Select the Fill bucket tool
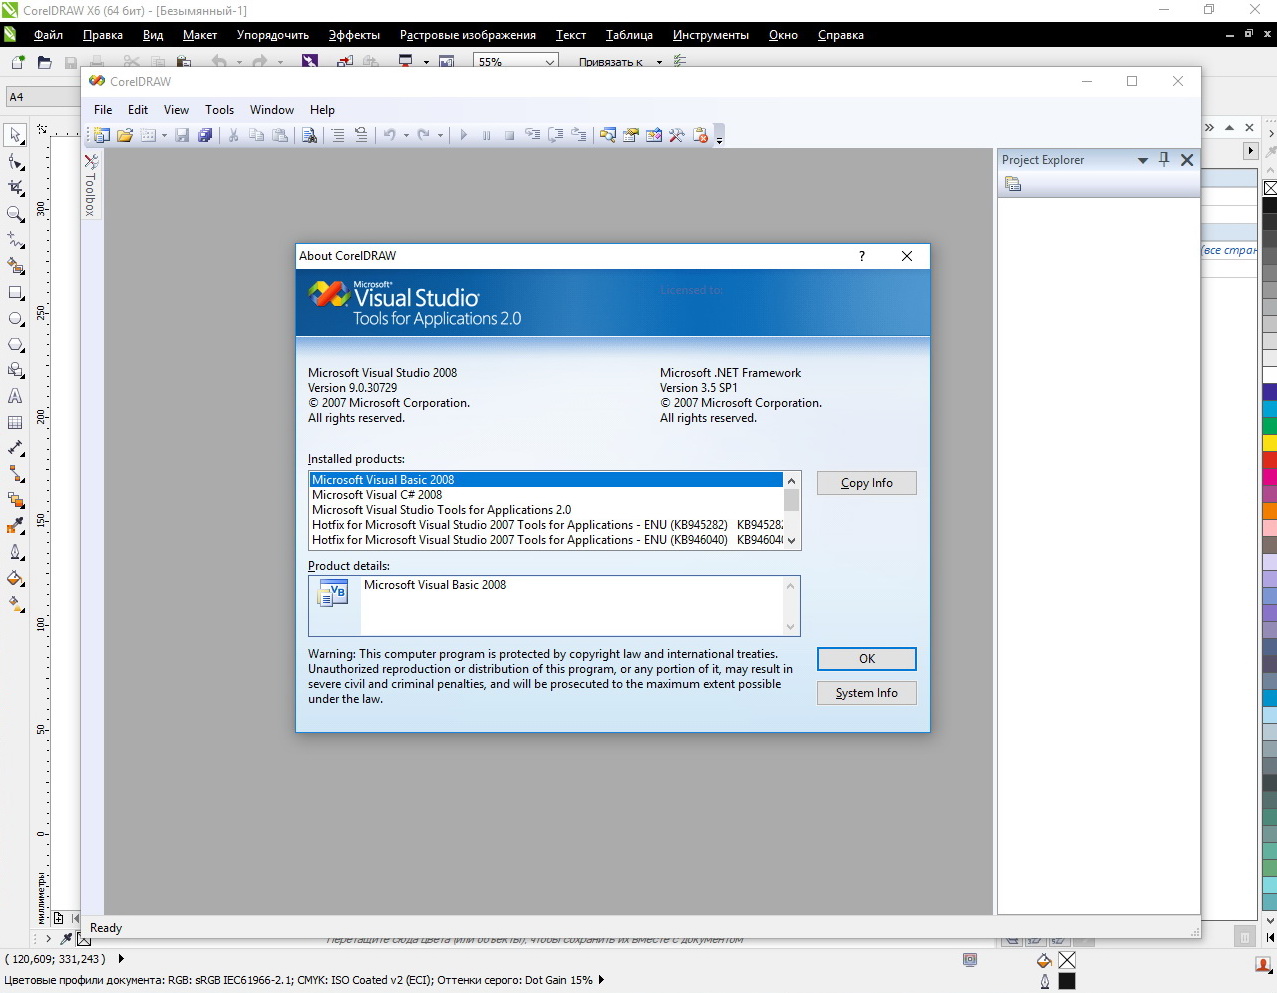Screen dimensions: 1277x993 coord(15,579)
